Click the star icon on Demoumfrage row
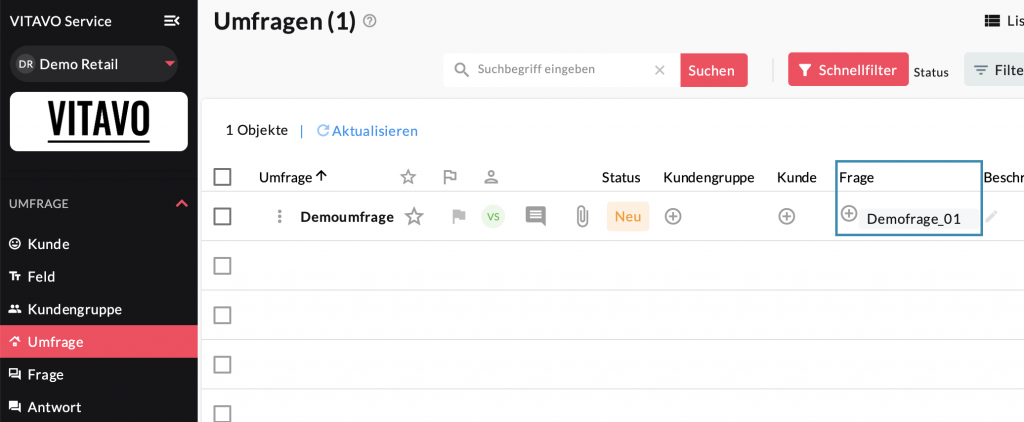The height and width of the screenshot is (422, 1024). coord(414,216)
